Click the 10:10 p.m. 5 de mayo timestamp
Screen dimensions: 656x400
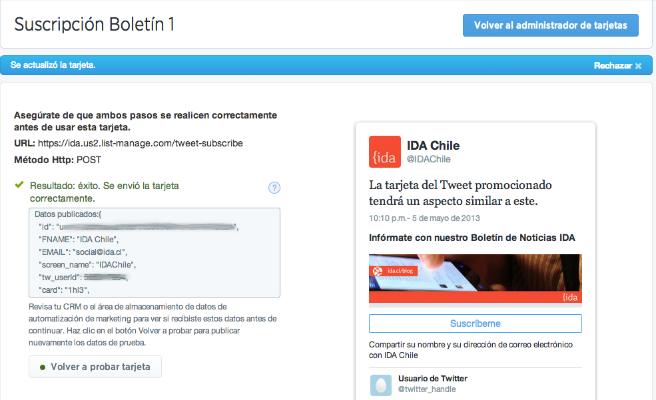[x=424, y=218]
